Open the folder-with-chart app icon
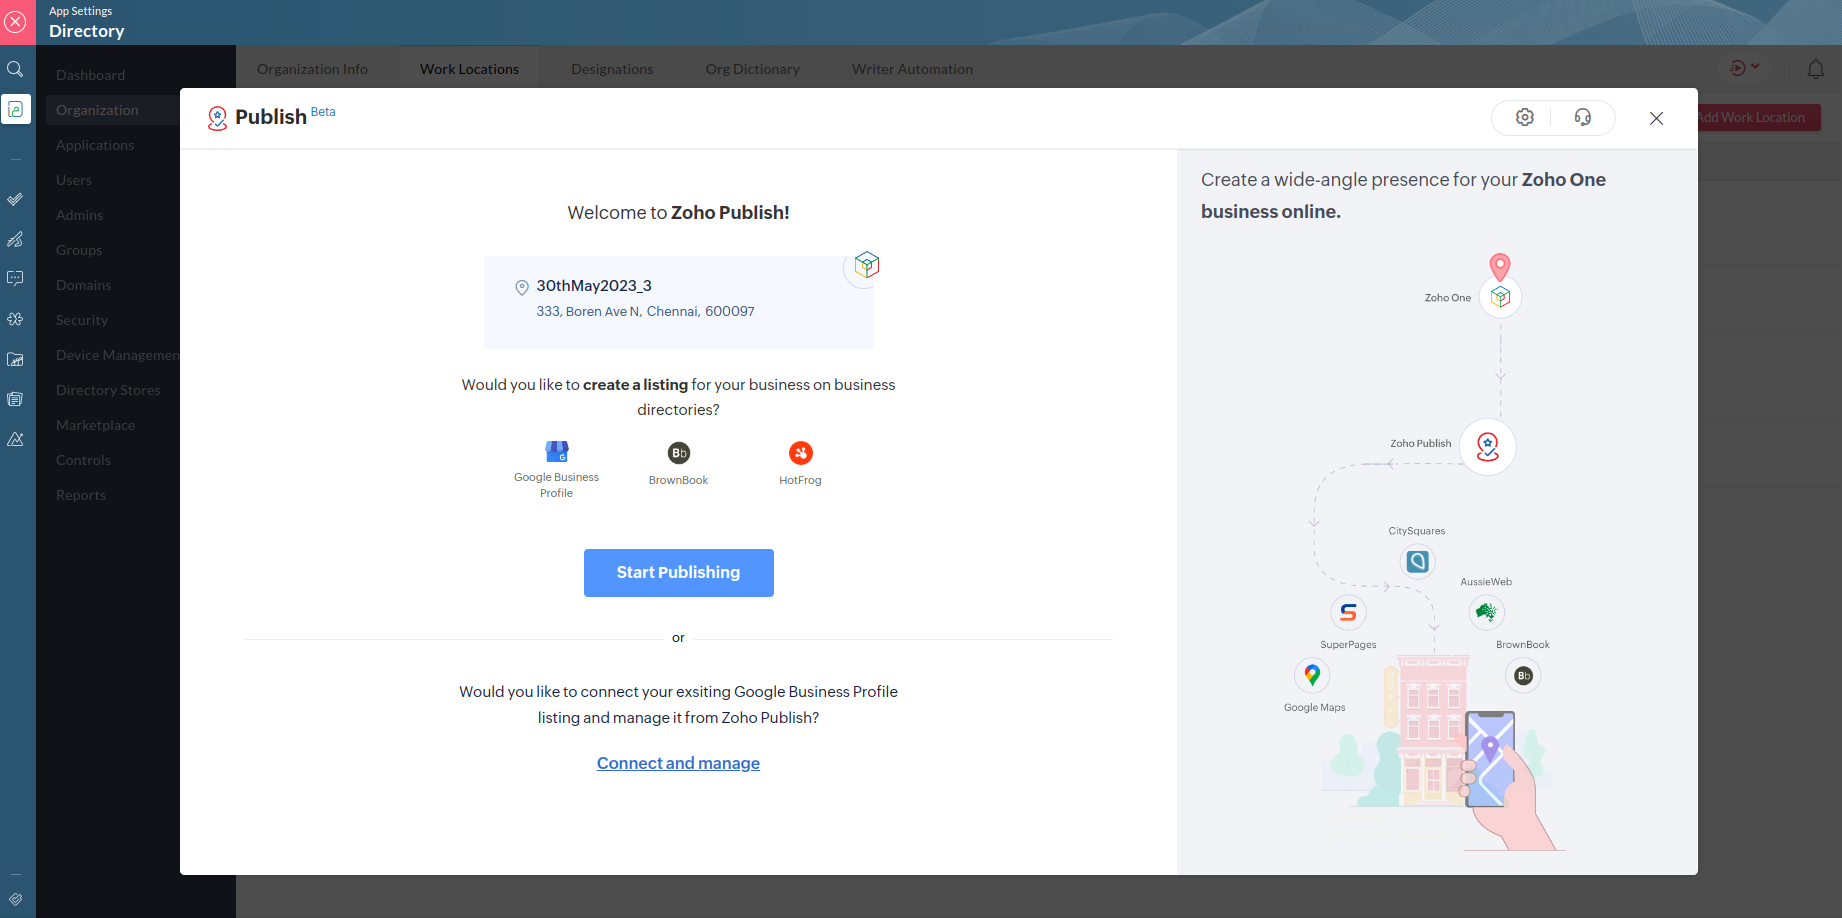The width and height of the screenshot is (1842, 918). [x=16, y=359]
